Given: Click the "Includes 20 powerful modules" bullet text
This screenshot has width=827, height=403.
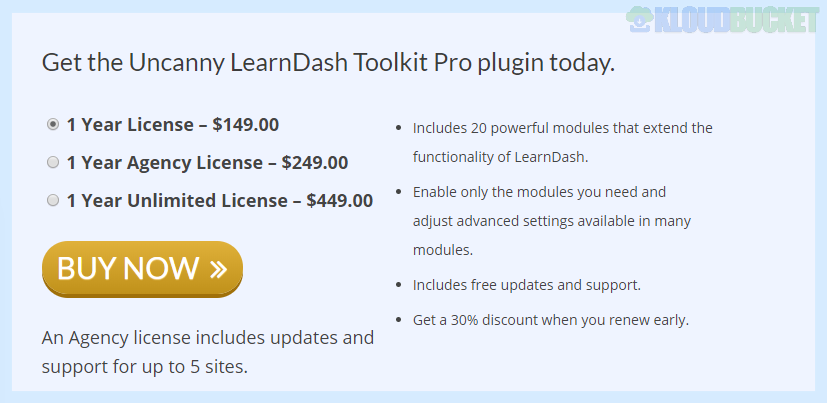Looking at the screenshot, I should coord(562,128).
